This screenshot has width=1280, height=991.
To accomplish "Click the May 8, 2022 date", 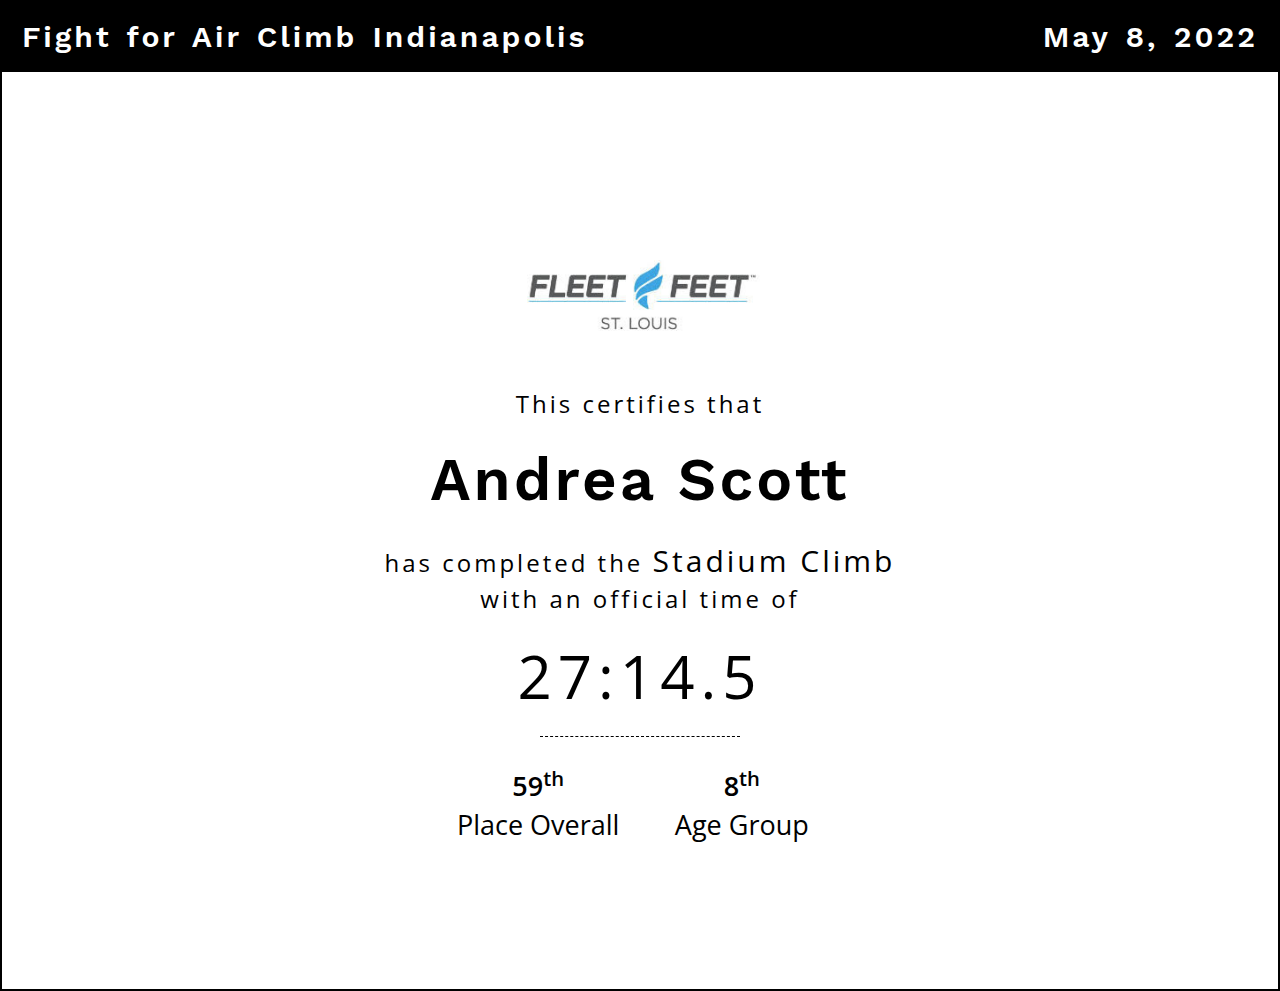I will coord(1149,38).
